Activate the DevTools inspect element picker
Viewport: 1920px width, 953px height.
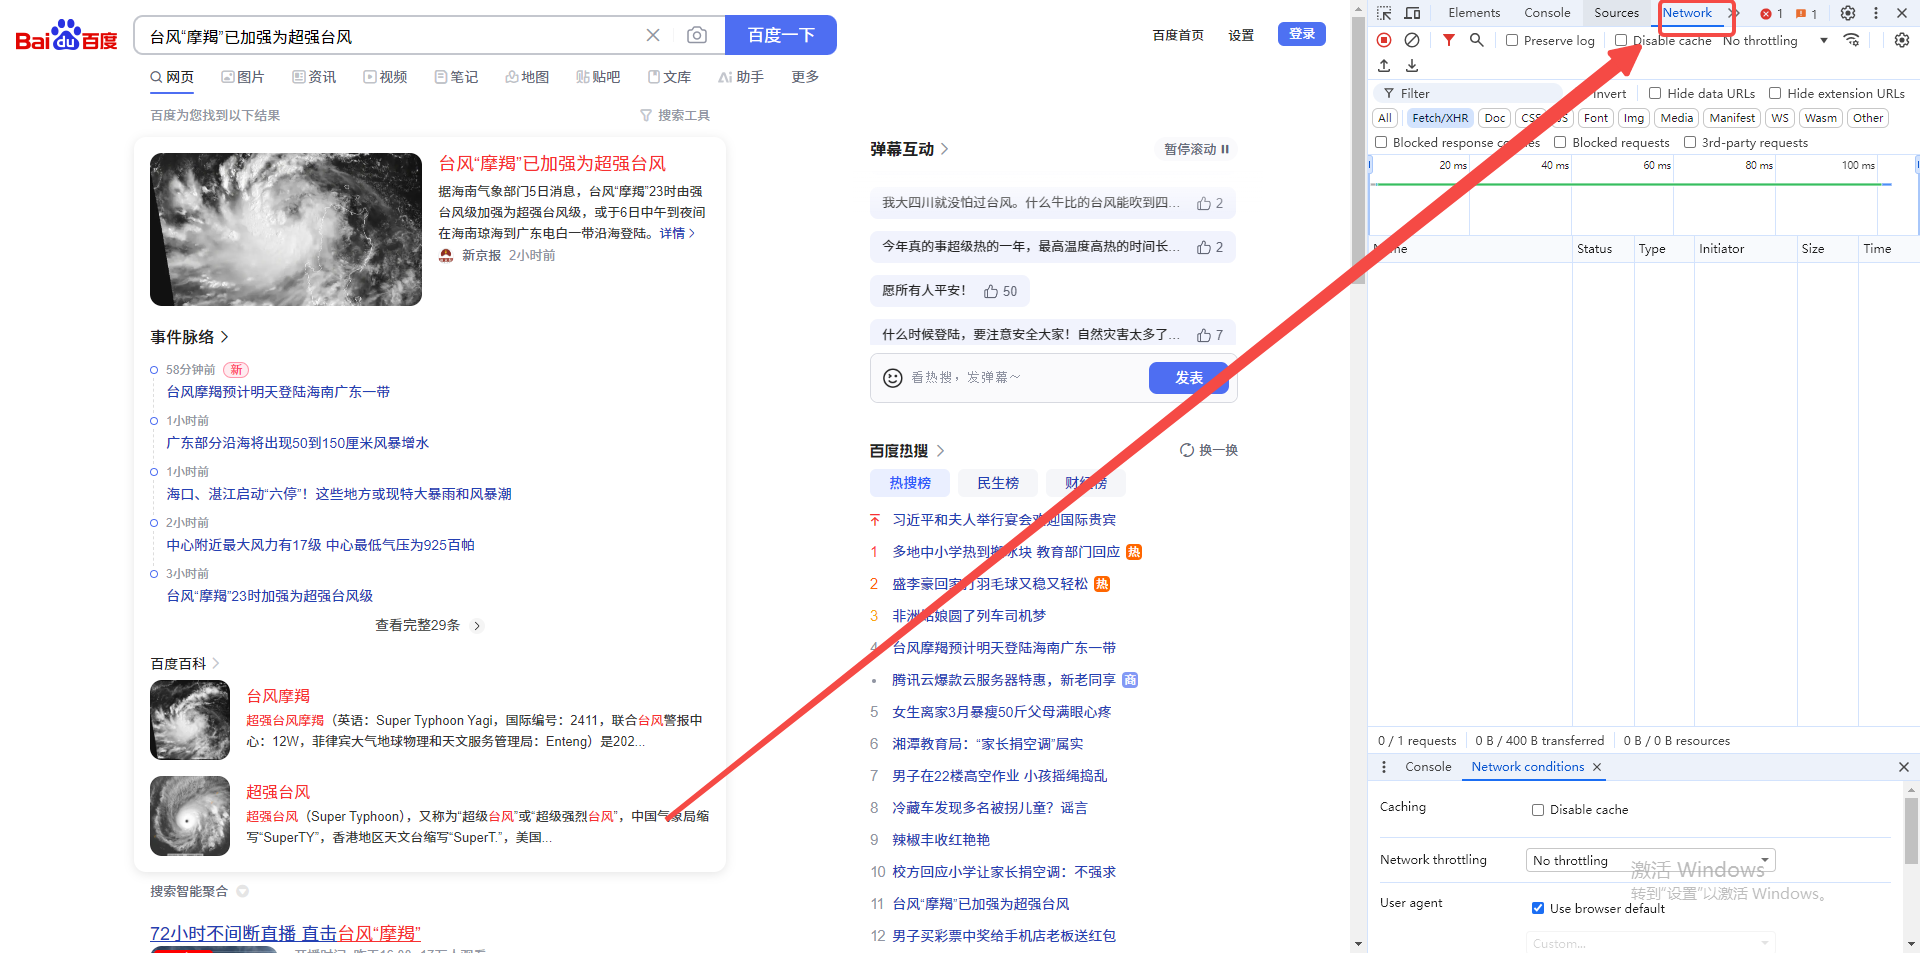(x=1384, y=13)
